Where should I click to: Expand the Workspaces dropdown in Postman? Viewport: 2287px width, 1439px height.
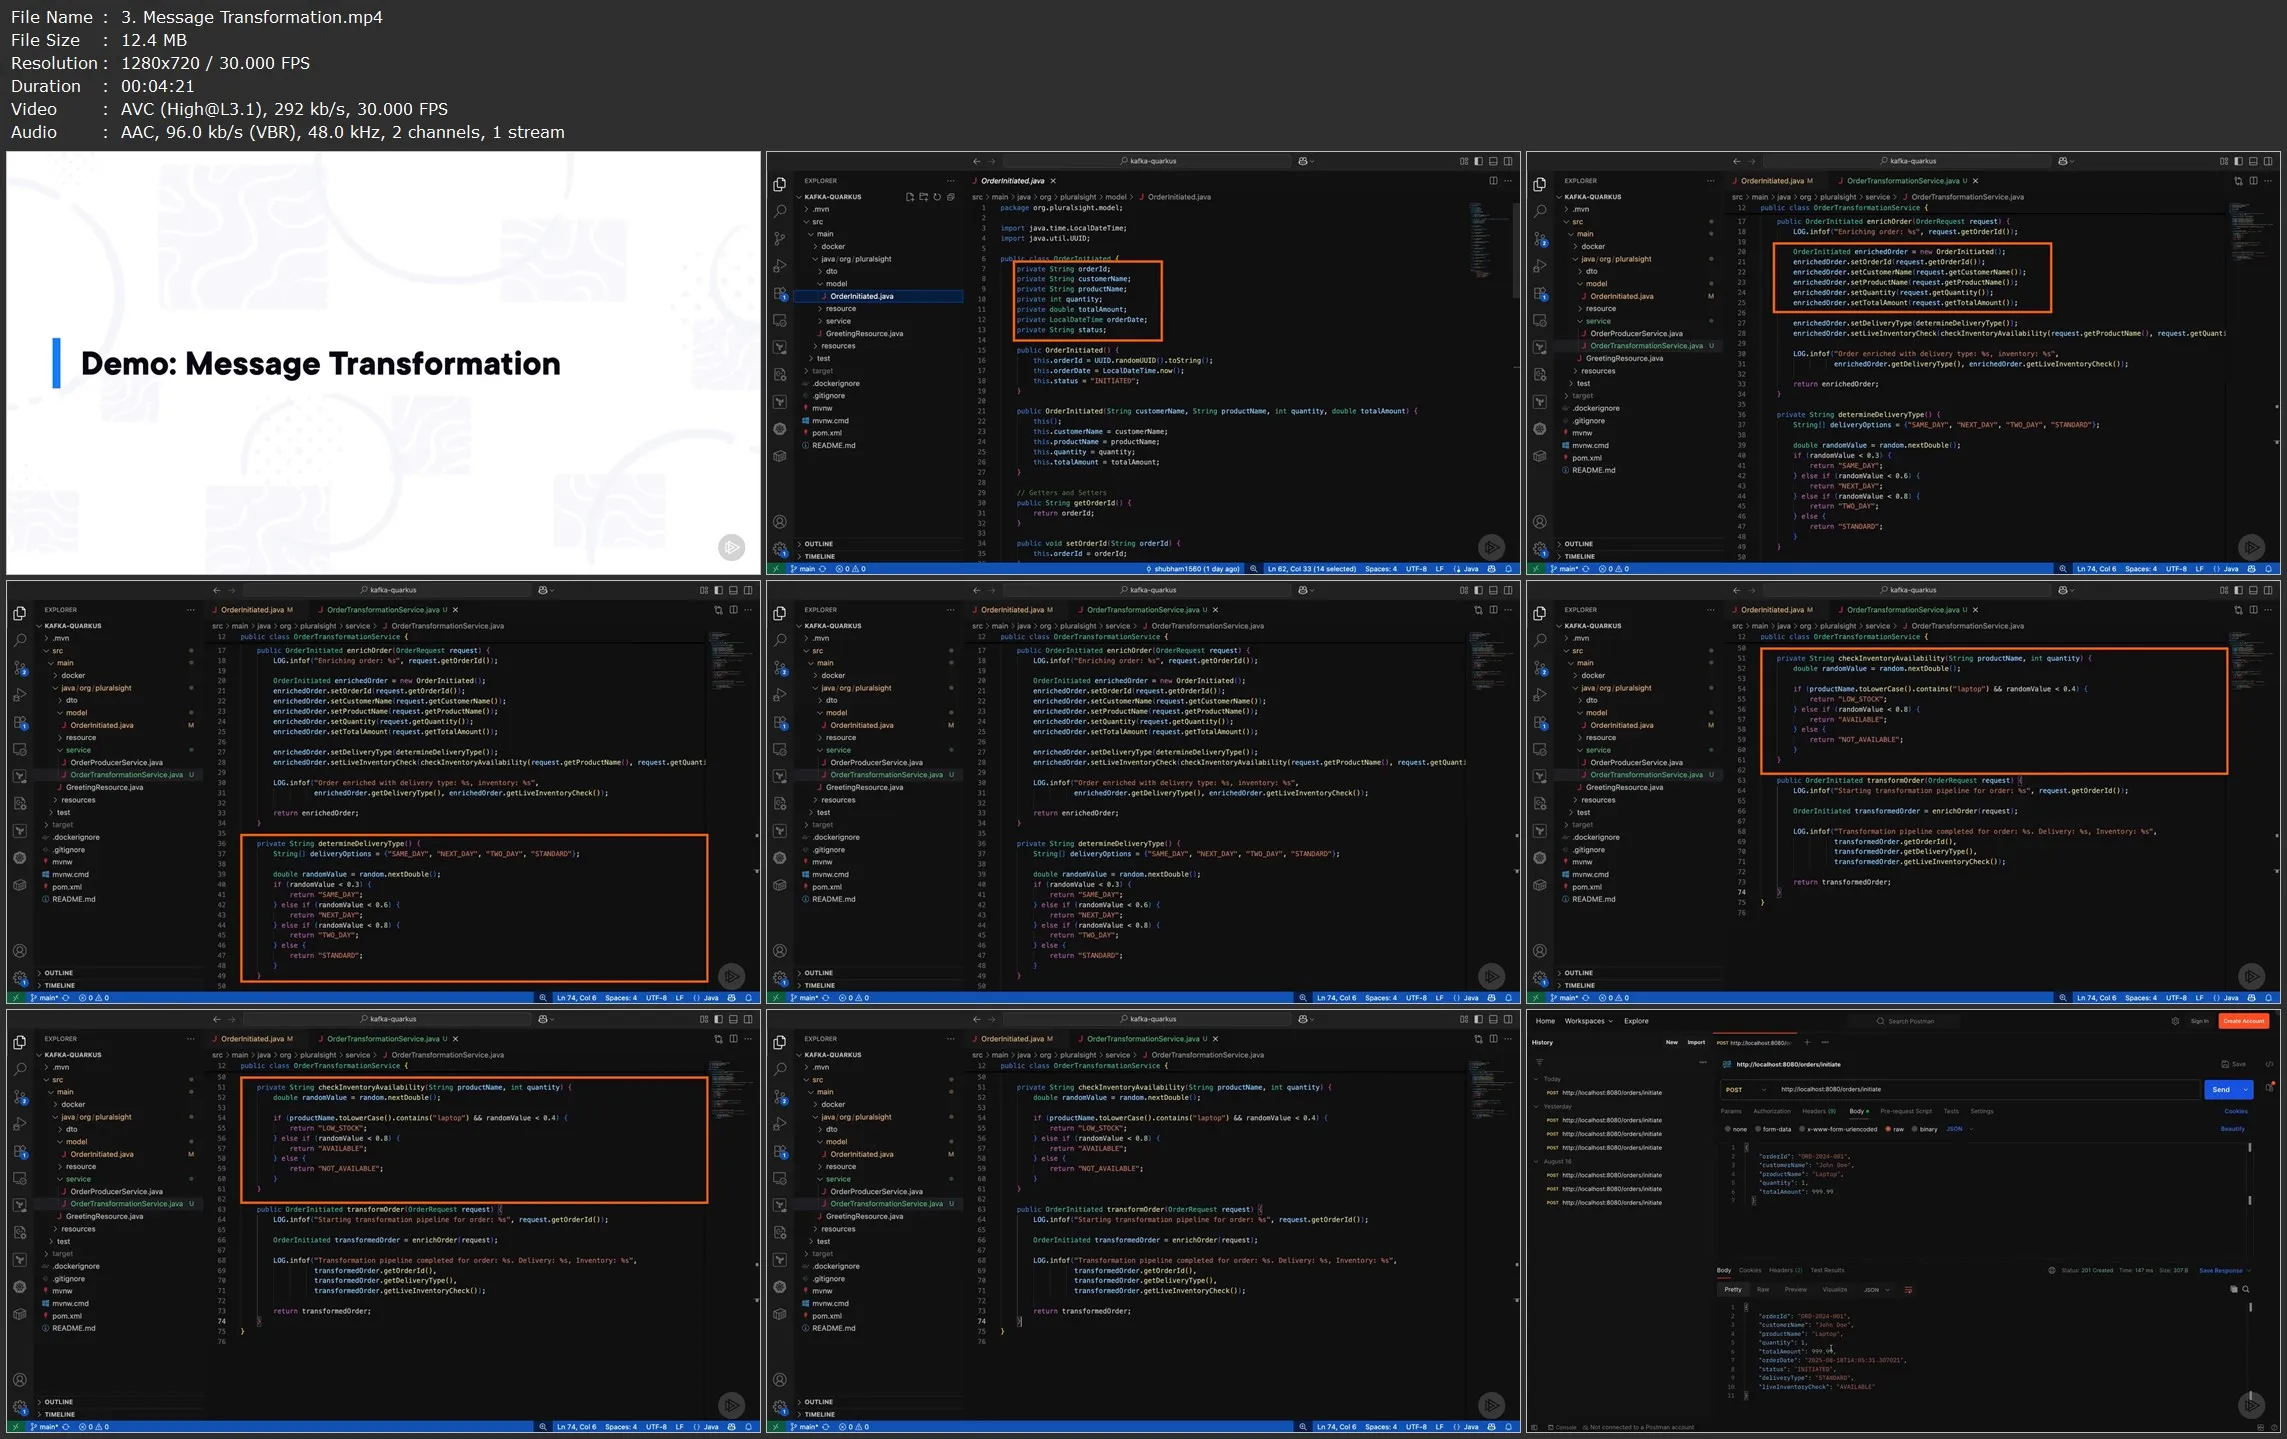tap(1588, 1021)
